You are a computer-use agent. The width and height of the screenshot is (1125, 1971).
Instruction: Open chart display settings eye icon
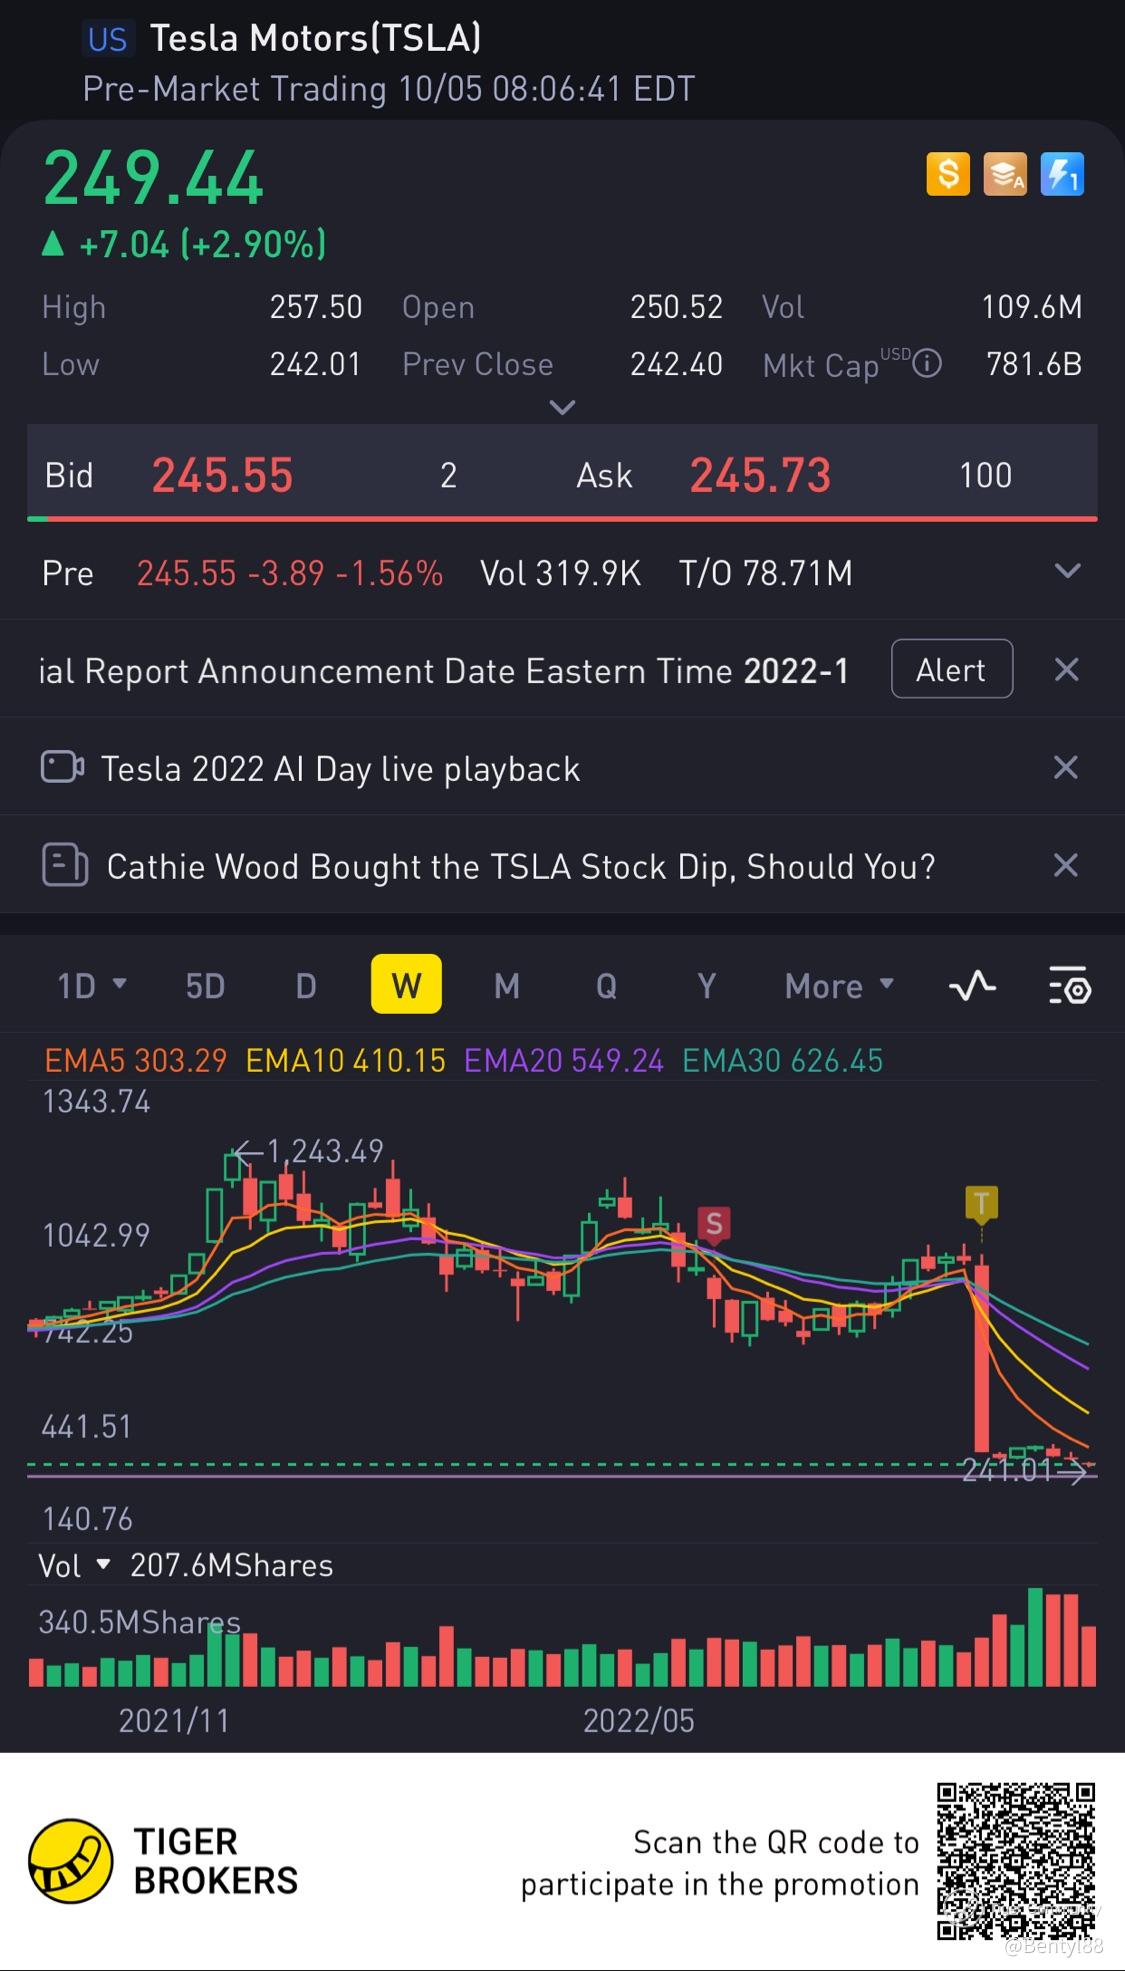[x=1069, y=986]
